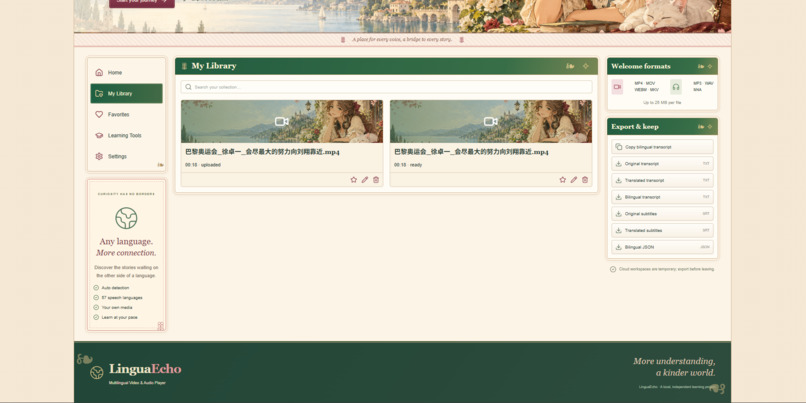Click the LinguaEcho logo in the footer
Viewport: 806px width, 403px height.
pyautogui.click(x=145, y=369)
